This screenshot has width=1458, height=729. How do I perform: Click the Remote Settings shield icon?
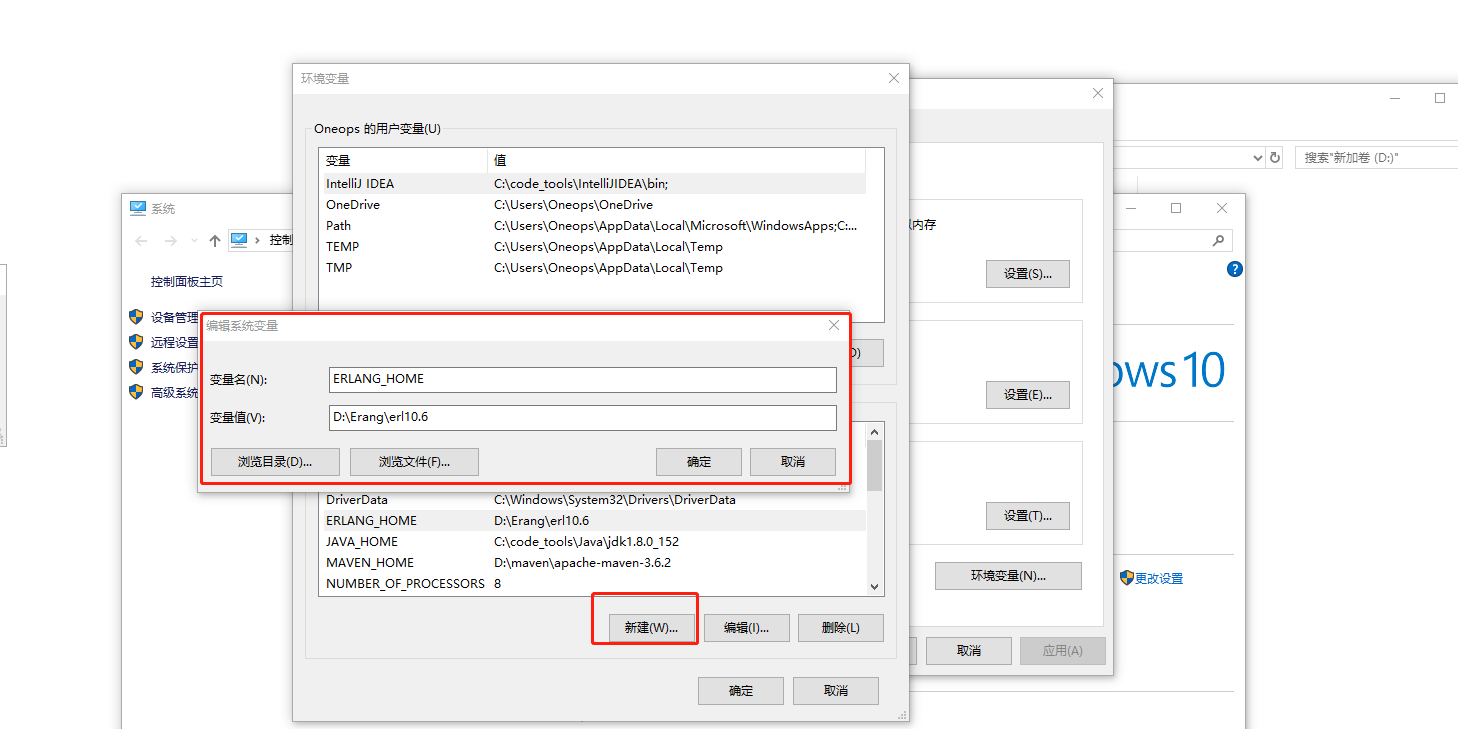tap(136, 342)
